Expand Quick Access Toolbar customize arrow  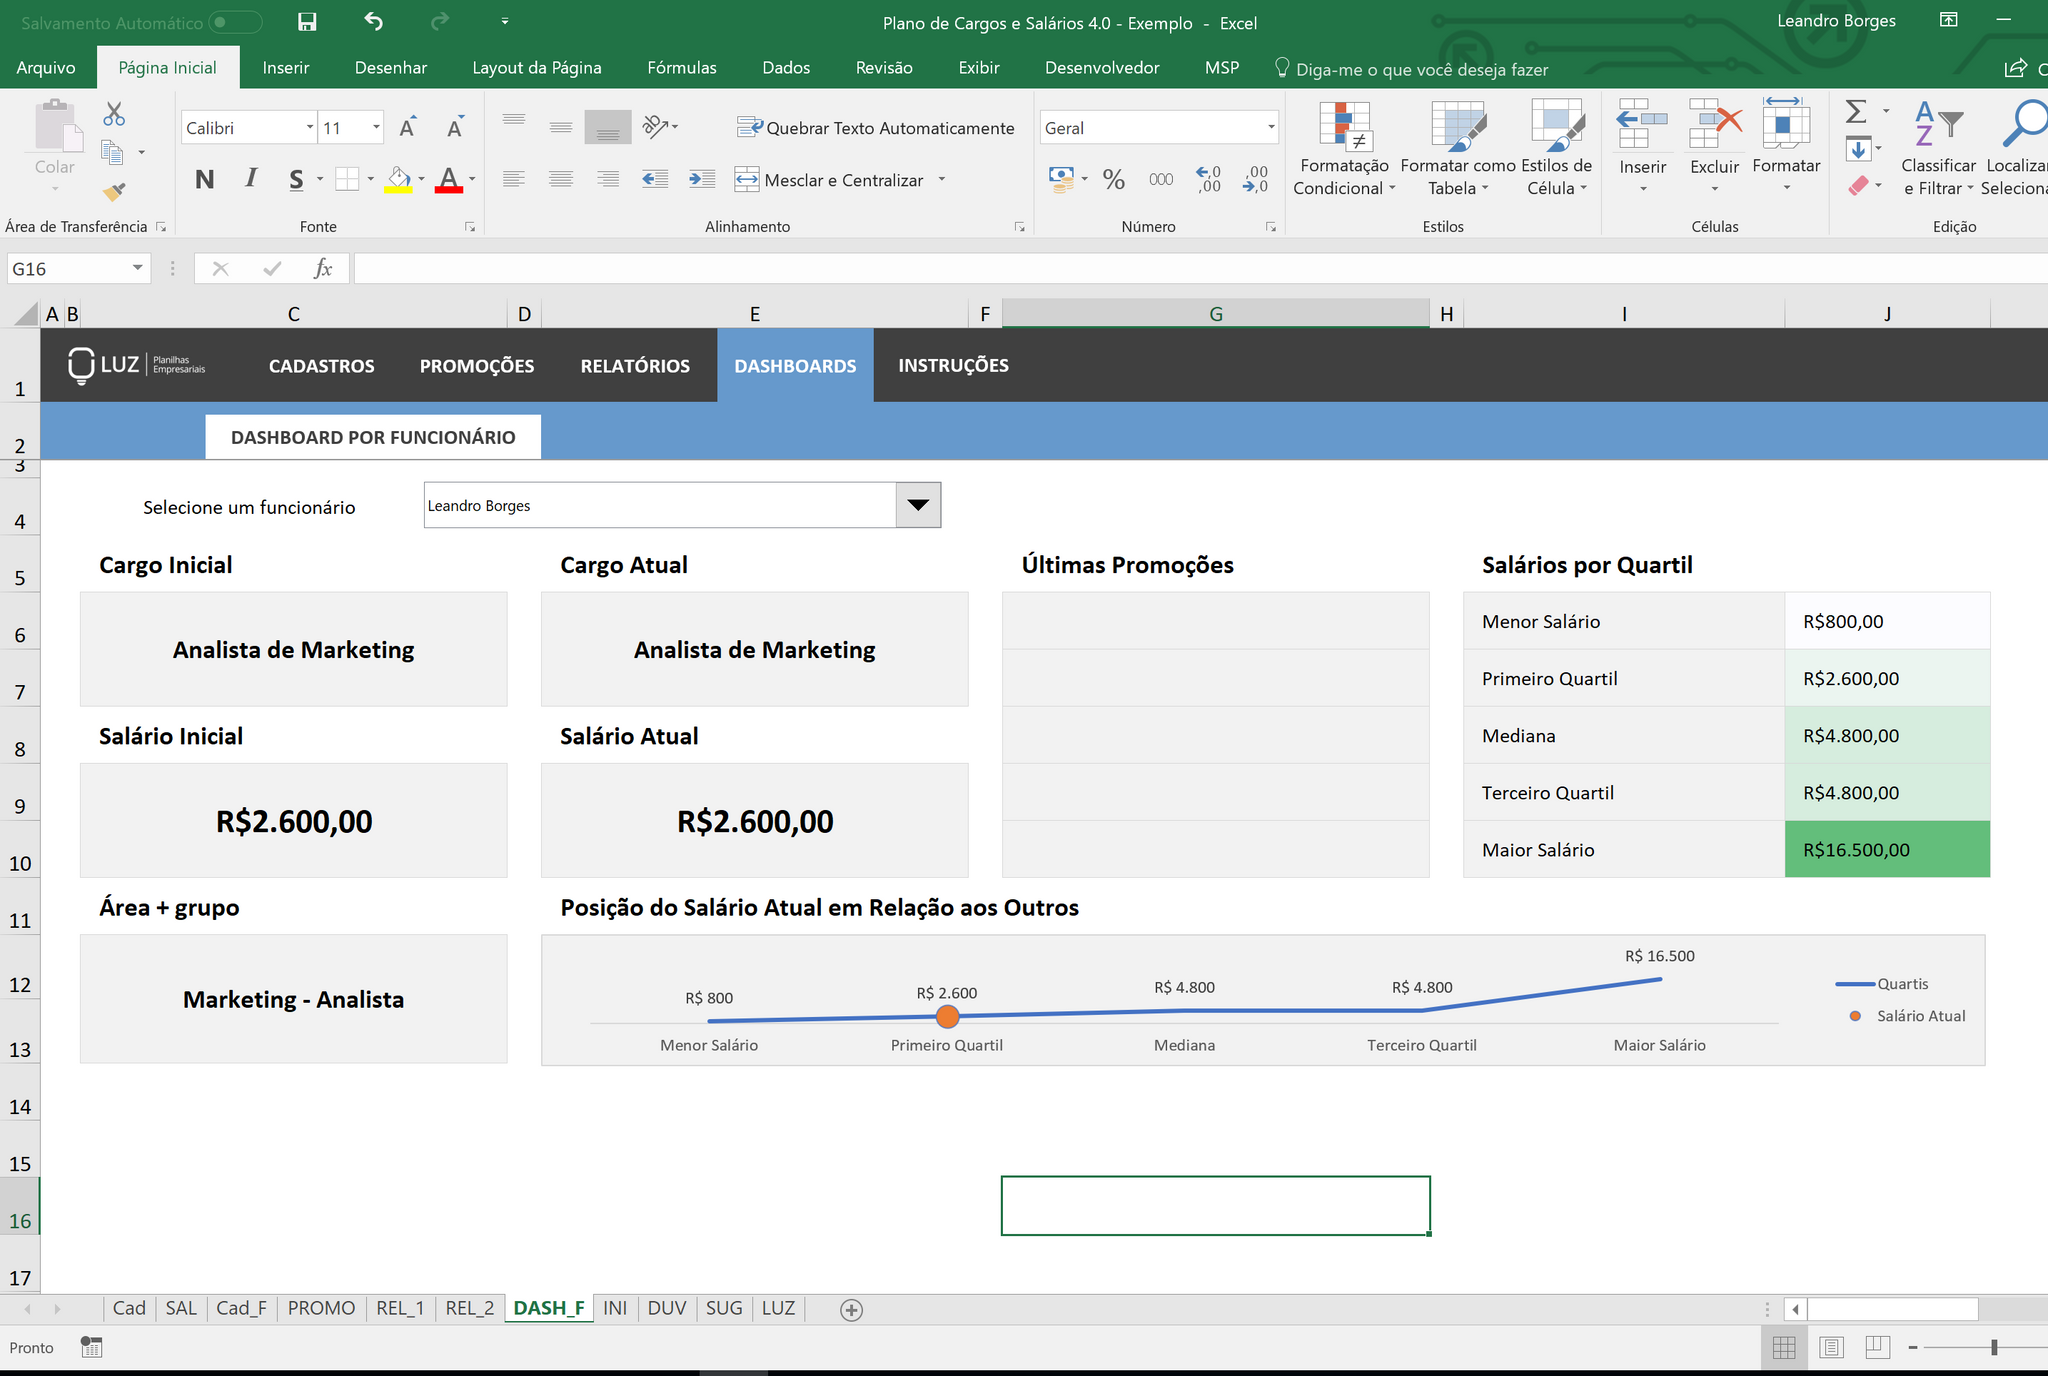click(x=505, y=21)
